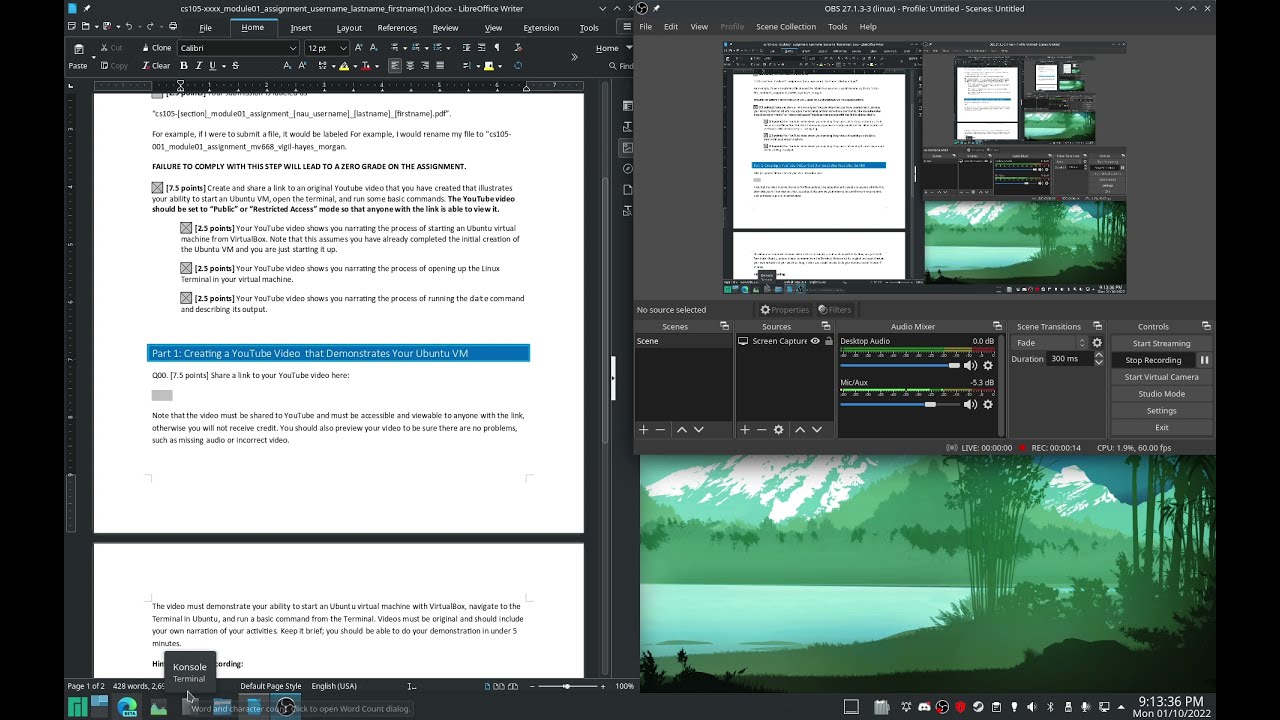Adjust the Desktop Audio volume slider
This screenshot has height=720, width=1280.
[900, 366]
